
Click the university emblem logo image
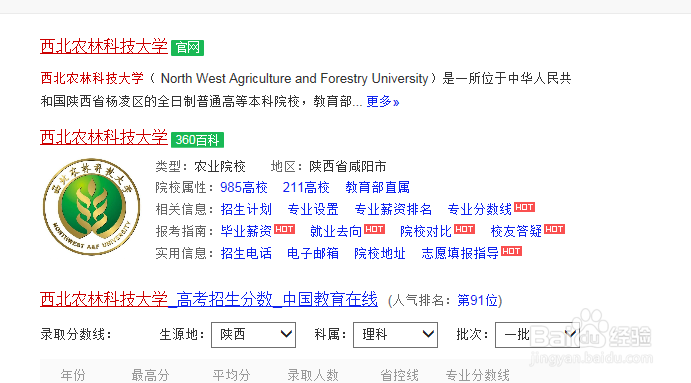(91, 207)
